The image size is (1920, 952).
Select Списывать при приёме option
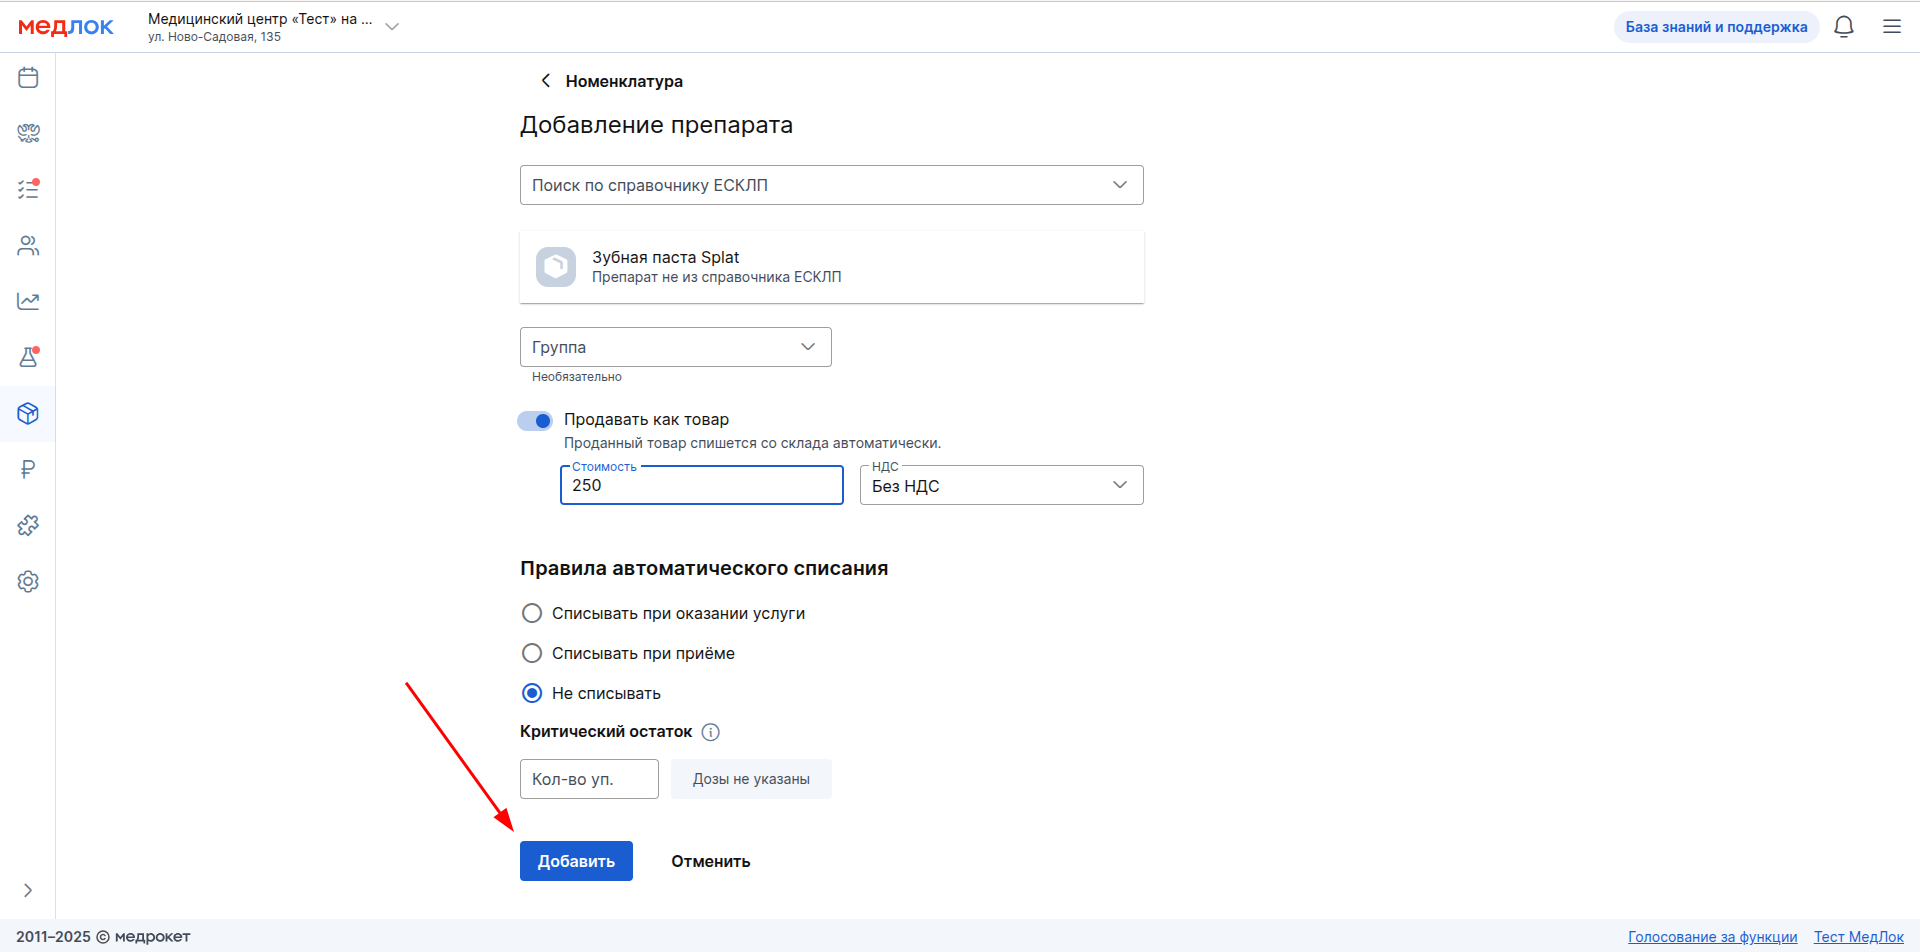(532, 653)
